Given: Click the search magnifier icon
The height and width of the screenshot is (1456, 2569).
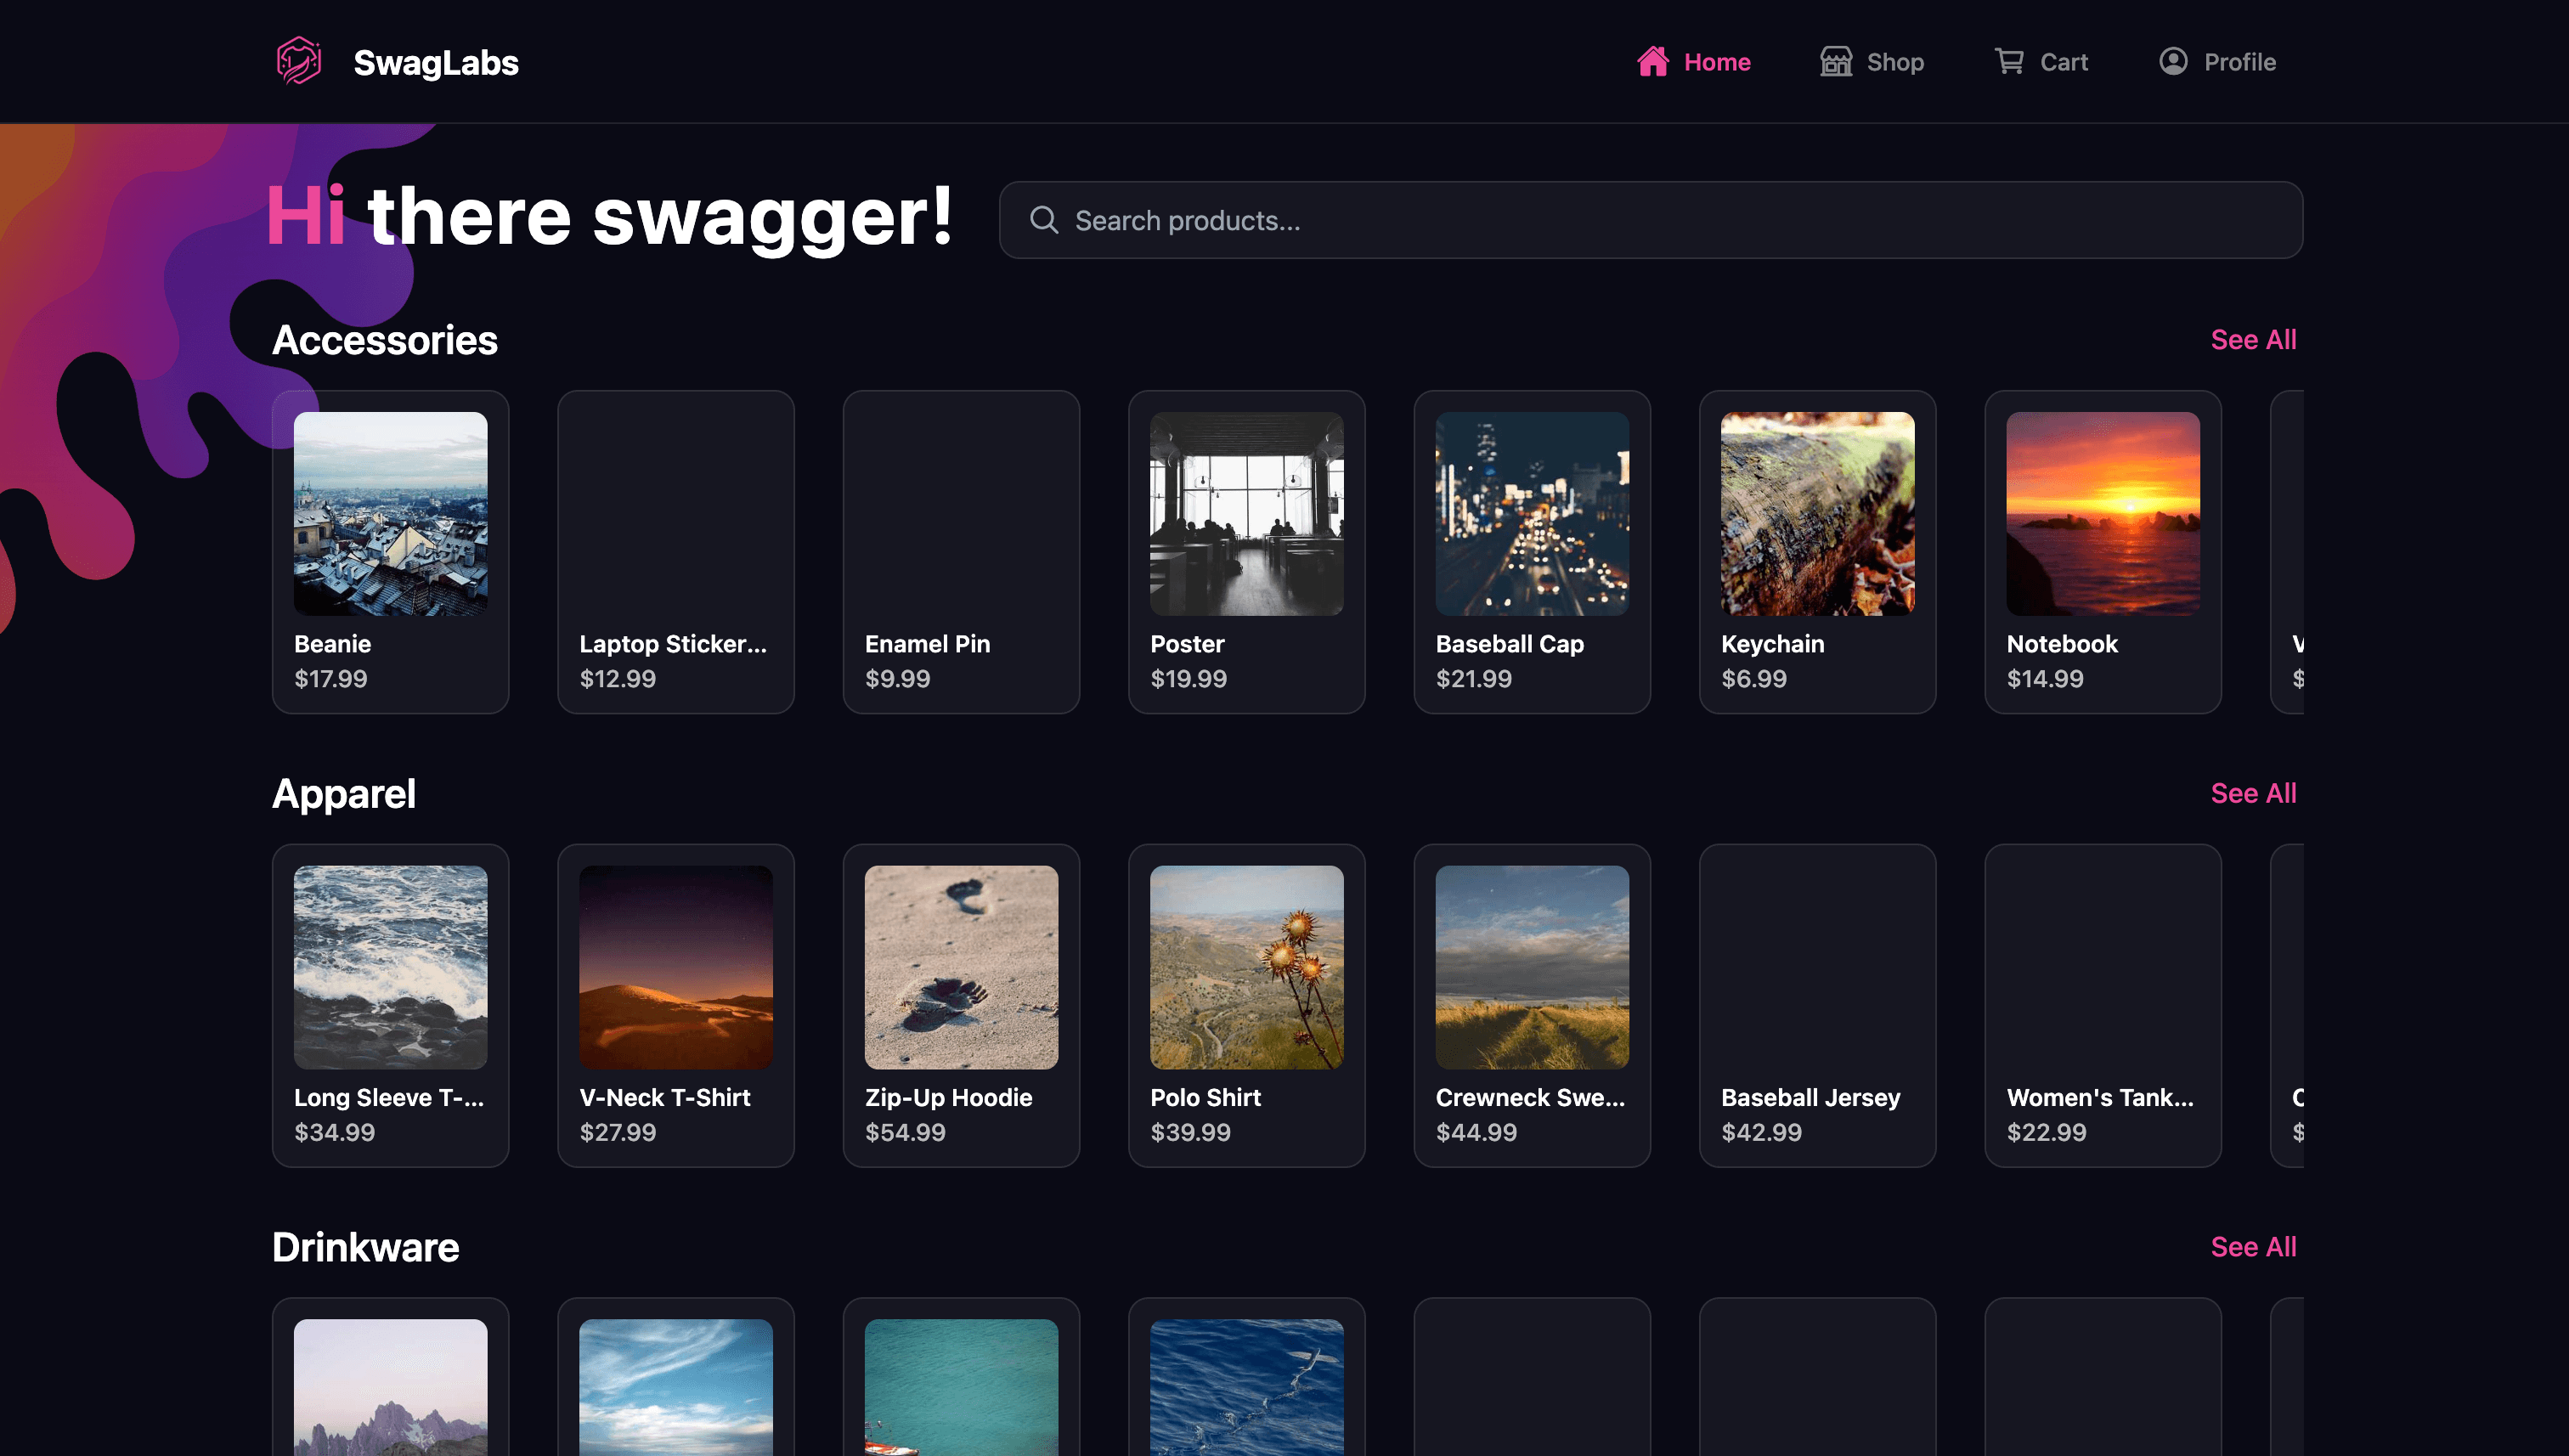Looking at the screenshot, I should point(1043,220).
